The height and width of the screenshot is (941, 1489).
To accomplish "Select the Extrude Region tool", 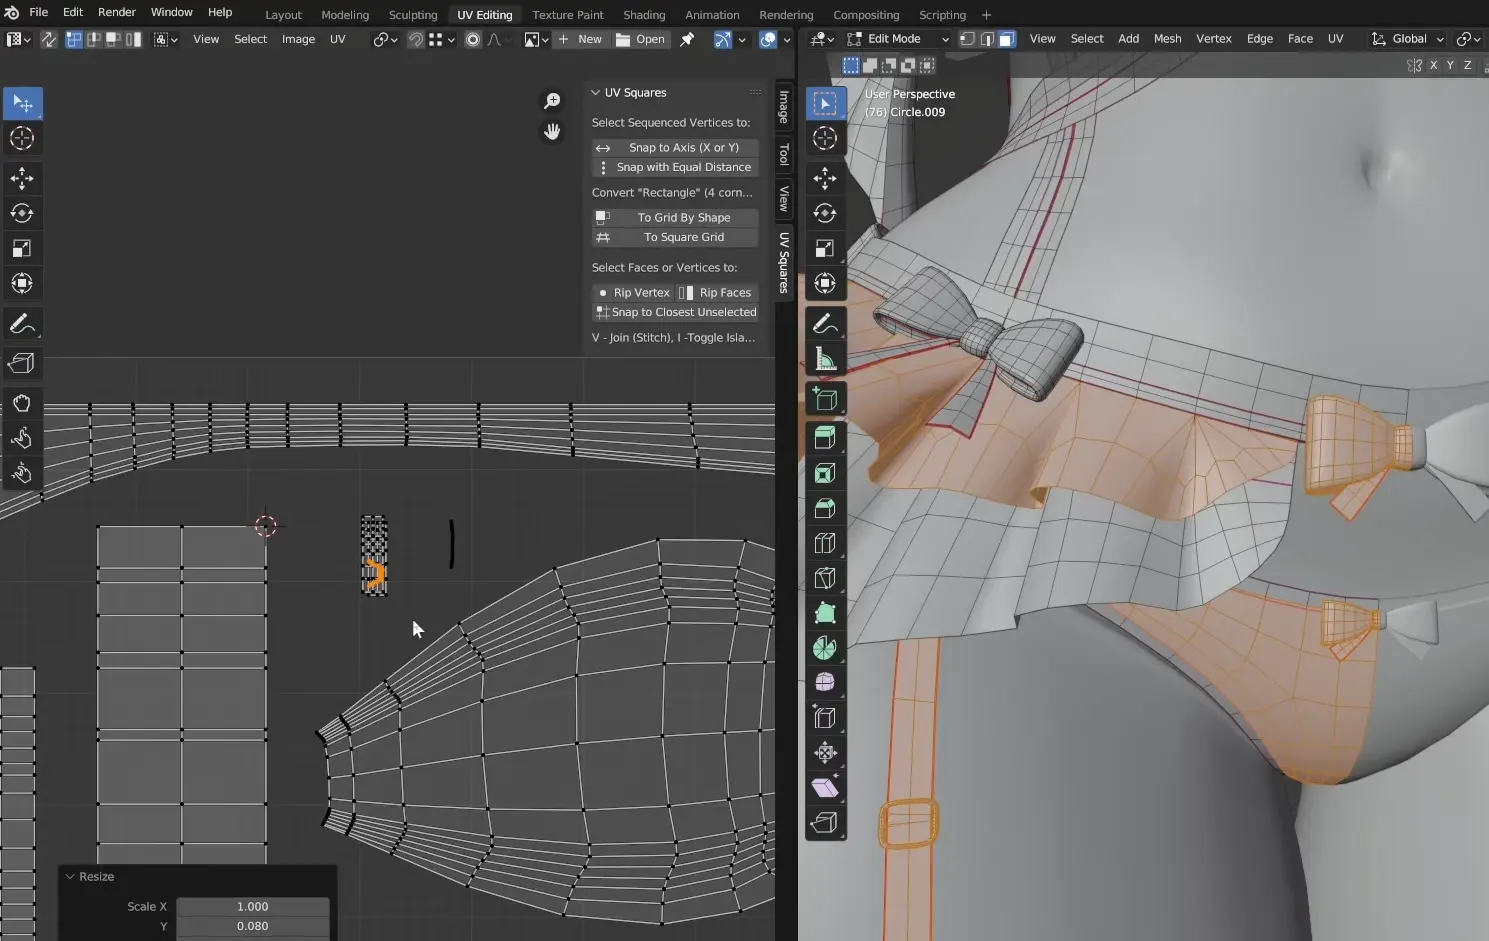I will click(x=825, y=437).
